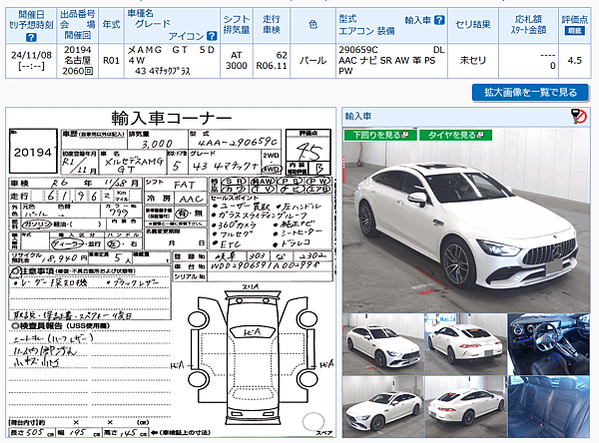This screenshot has width=599, height=443.
Task: Open 下回りを見る underbody view
Action: pos(380,135)
